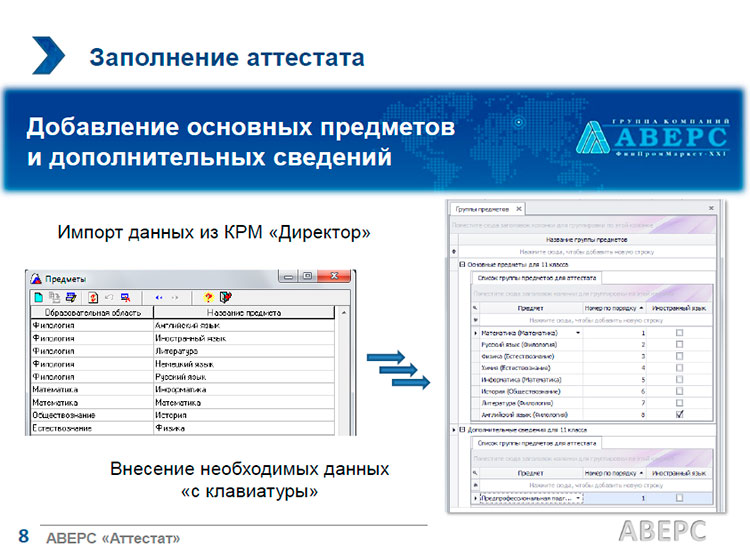Sort by Номер по порядку in Дополнительные сведения table
This screenshot has width=750, height=555.
click(x=613, y=473)
